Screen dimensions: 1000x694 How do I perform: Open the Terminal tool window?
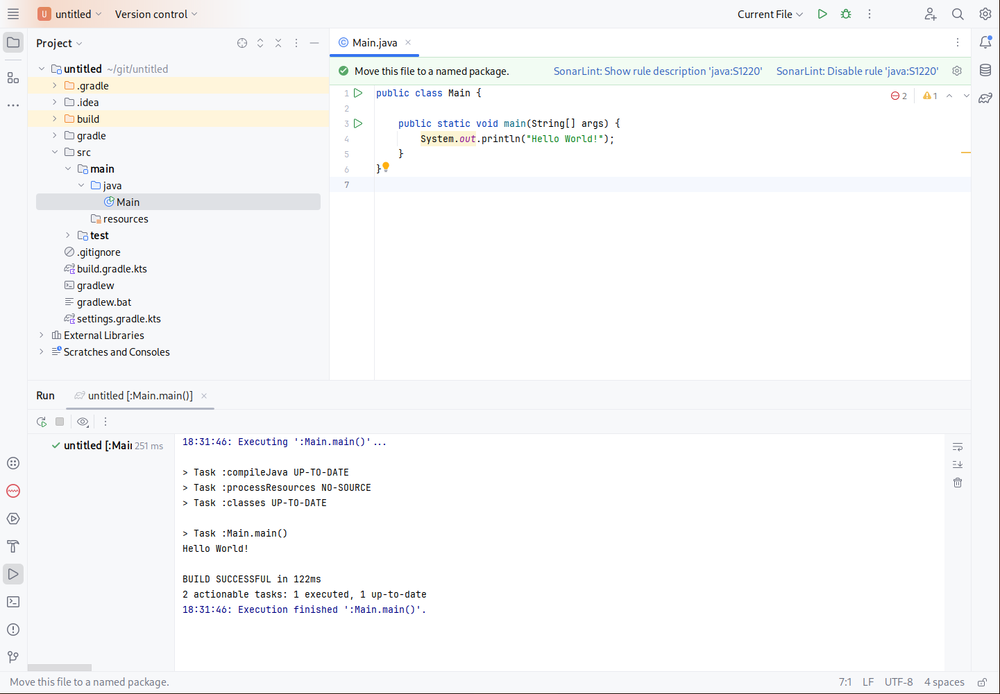(x=13, y=602)
